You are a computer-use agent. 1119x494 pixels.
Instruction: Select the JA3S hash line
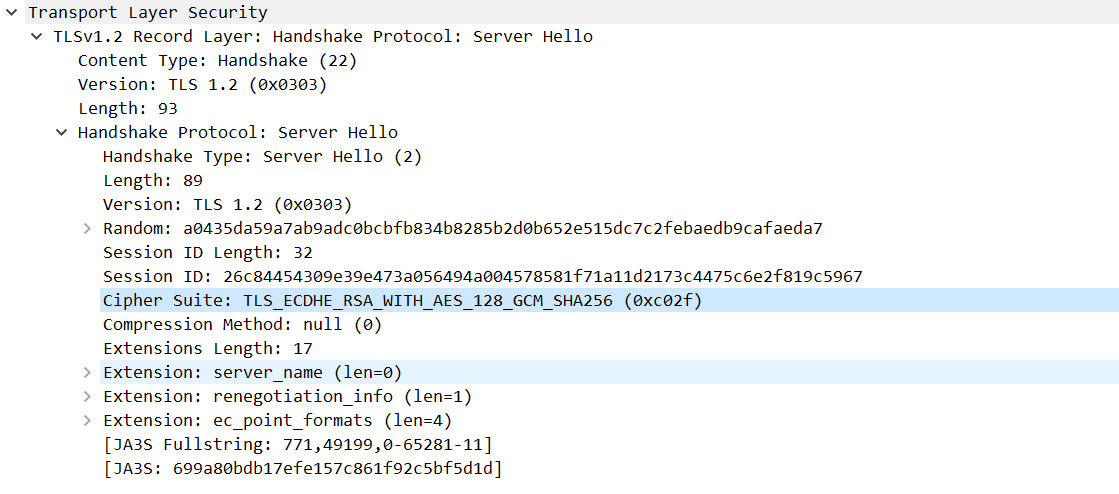(302, 468)
